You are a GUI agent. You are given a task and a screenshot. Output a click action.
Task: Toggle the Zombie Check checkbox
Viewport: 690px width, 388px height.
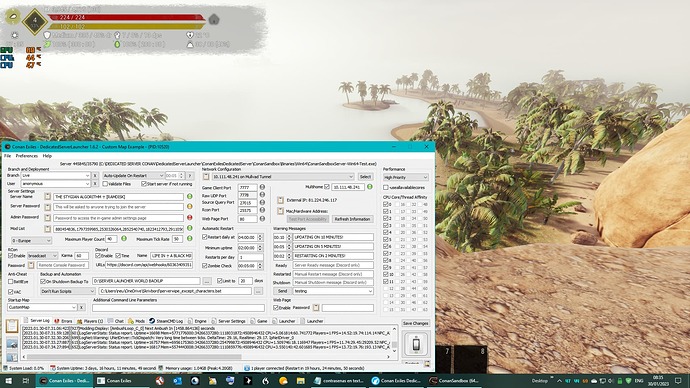pyautogui.click(x=205, y=266)
